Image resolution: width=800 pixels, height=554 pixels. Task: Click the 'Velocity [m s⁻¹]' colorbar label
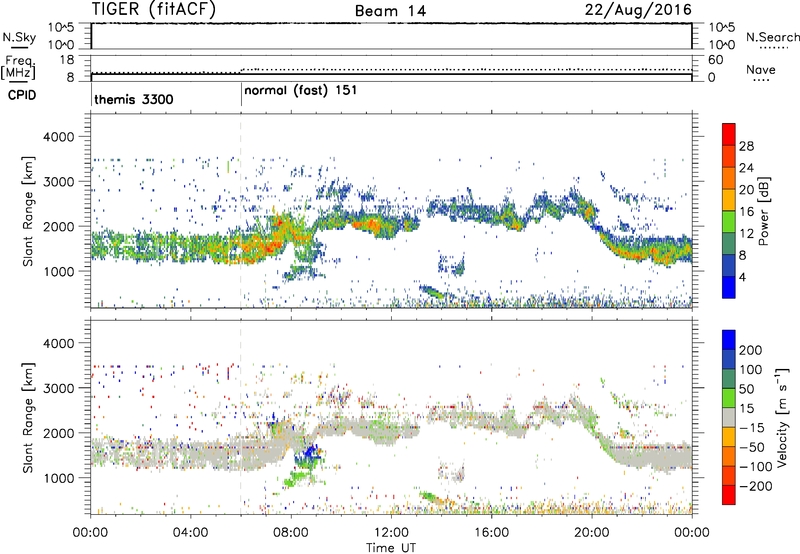[782, 417]
